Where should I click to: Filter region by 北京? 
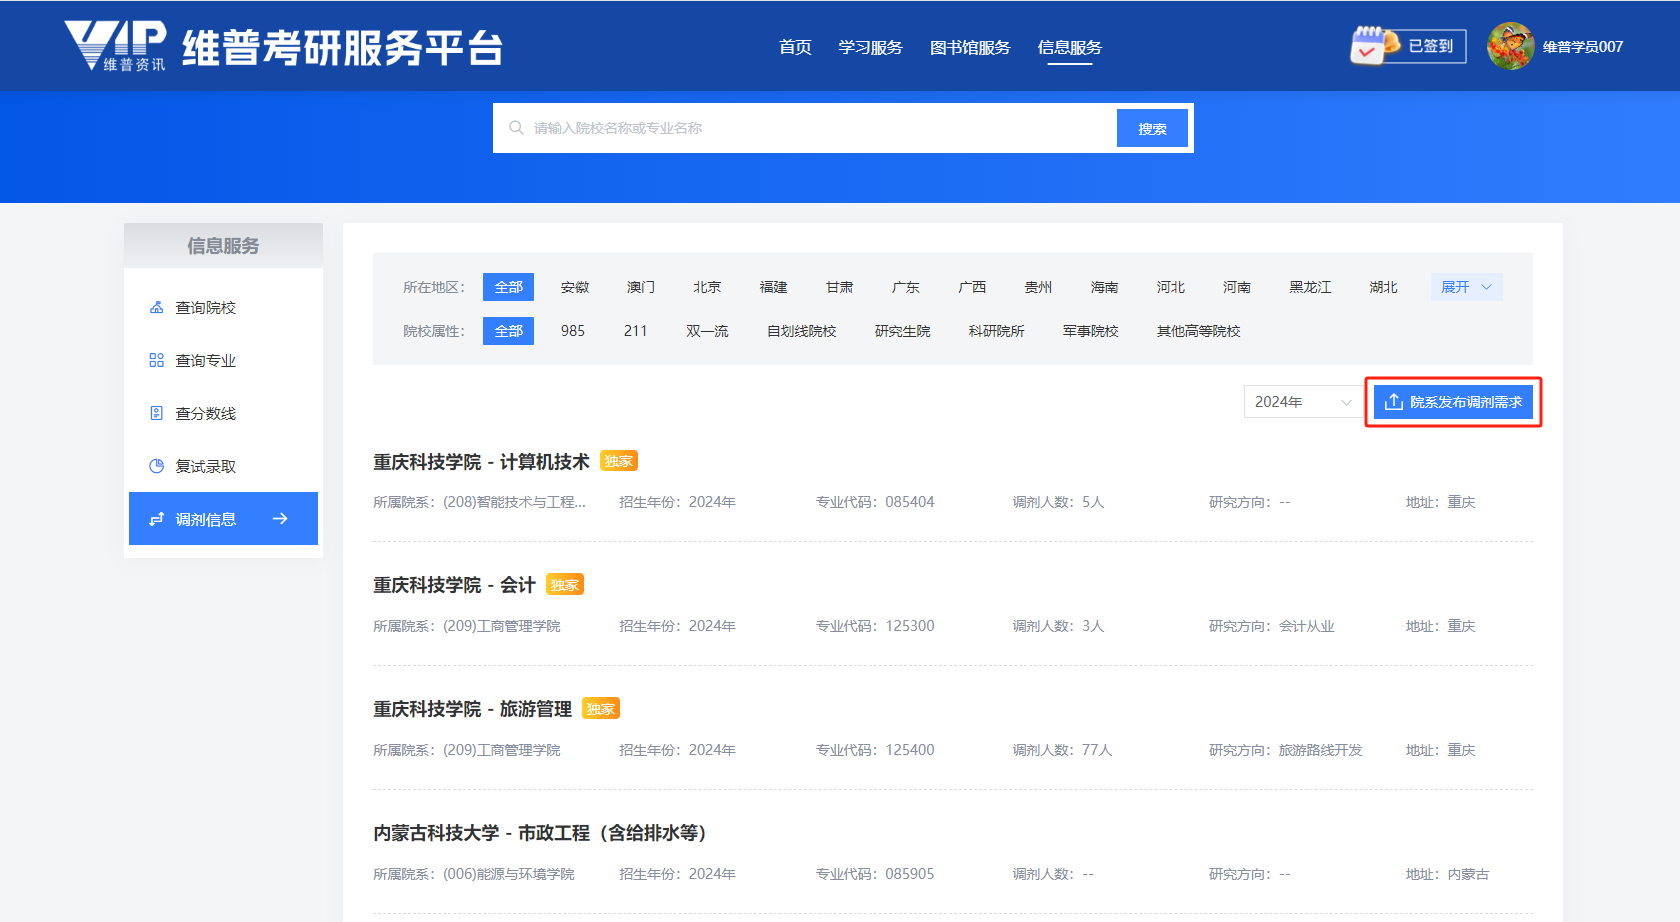point(707,287)
